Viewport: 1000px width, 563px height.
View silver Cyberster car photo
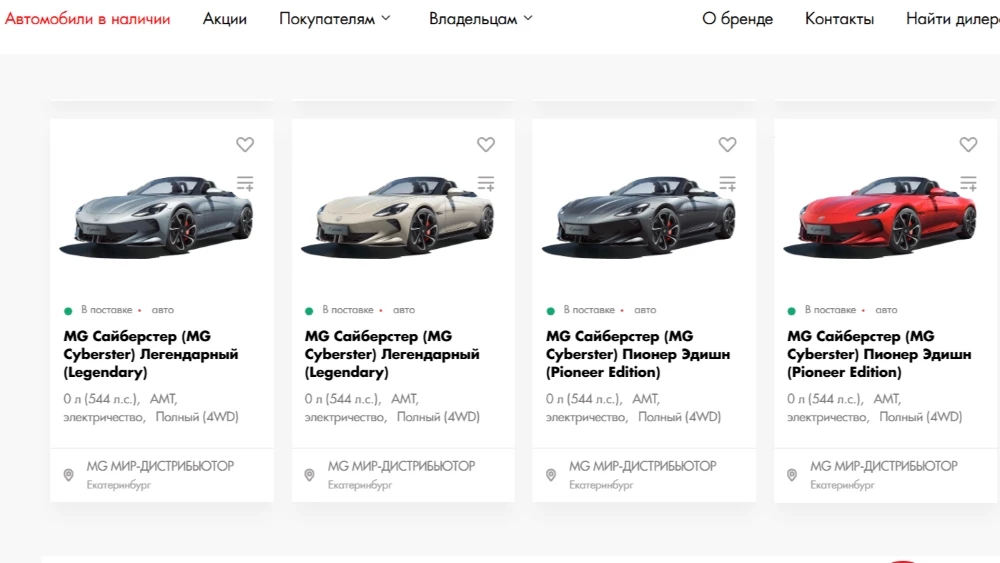point(157,217)
